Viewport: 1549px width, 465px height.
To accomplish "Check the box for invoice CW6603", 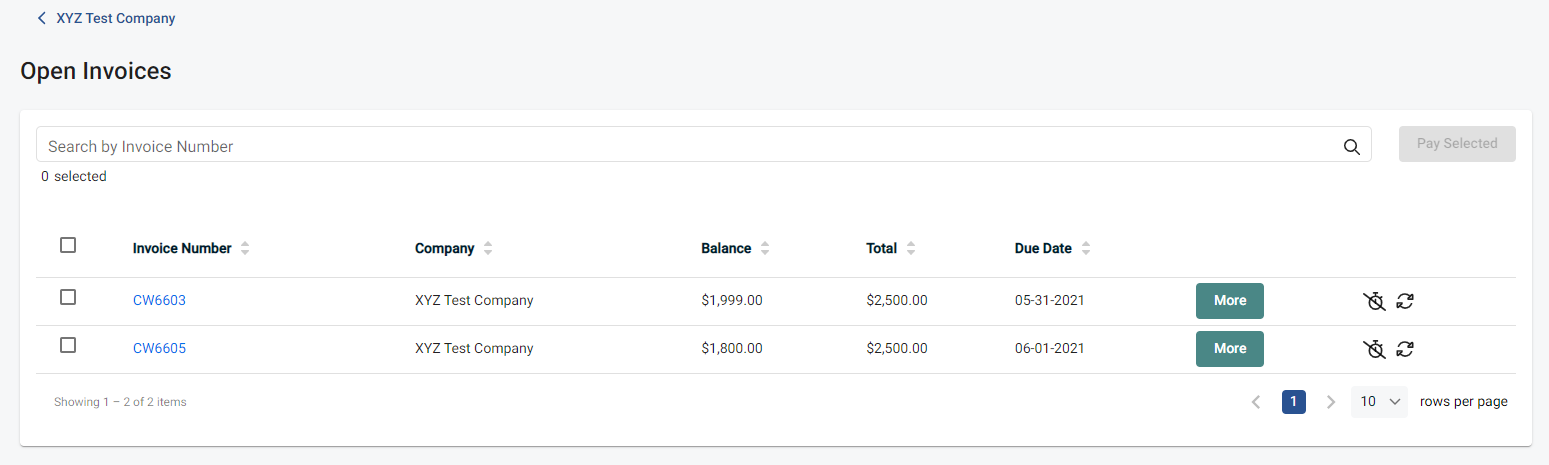I will tap(68, 297).
